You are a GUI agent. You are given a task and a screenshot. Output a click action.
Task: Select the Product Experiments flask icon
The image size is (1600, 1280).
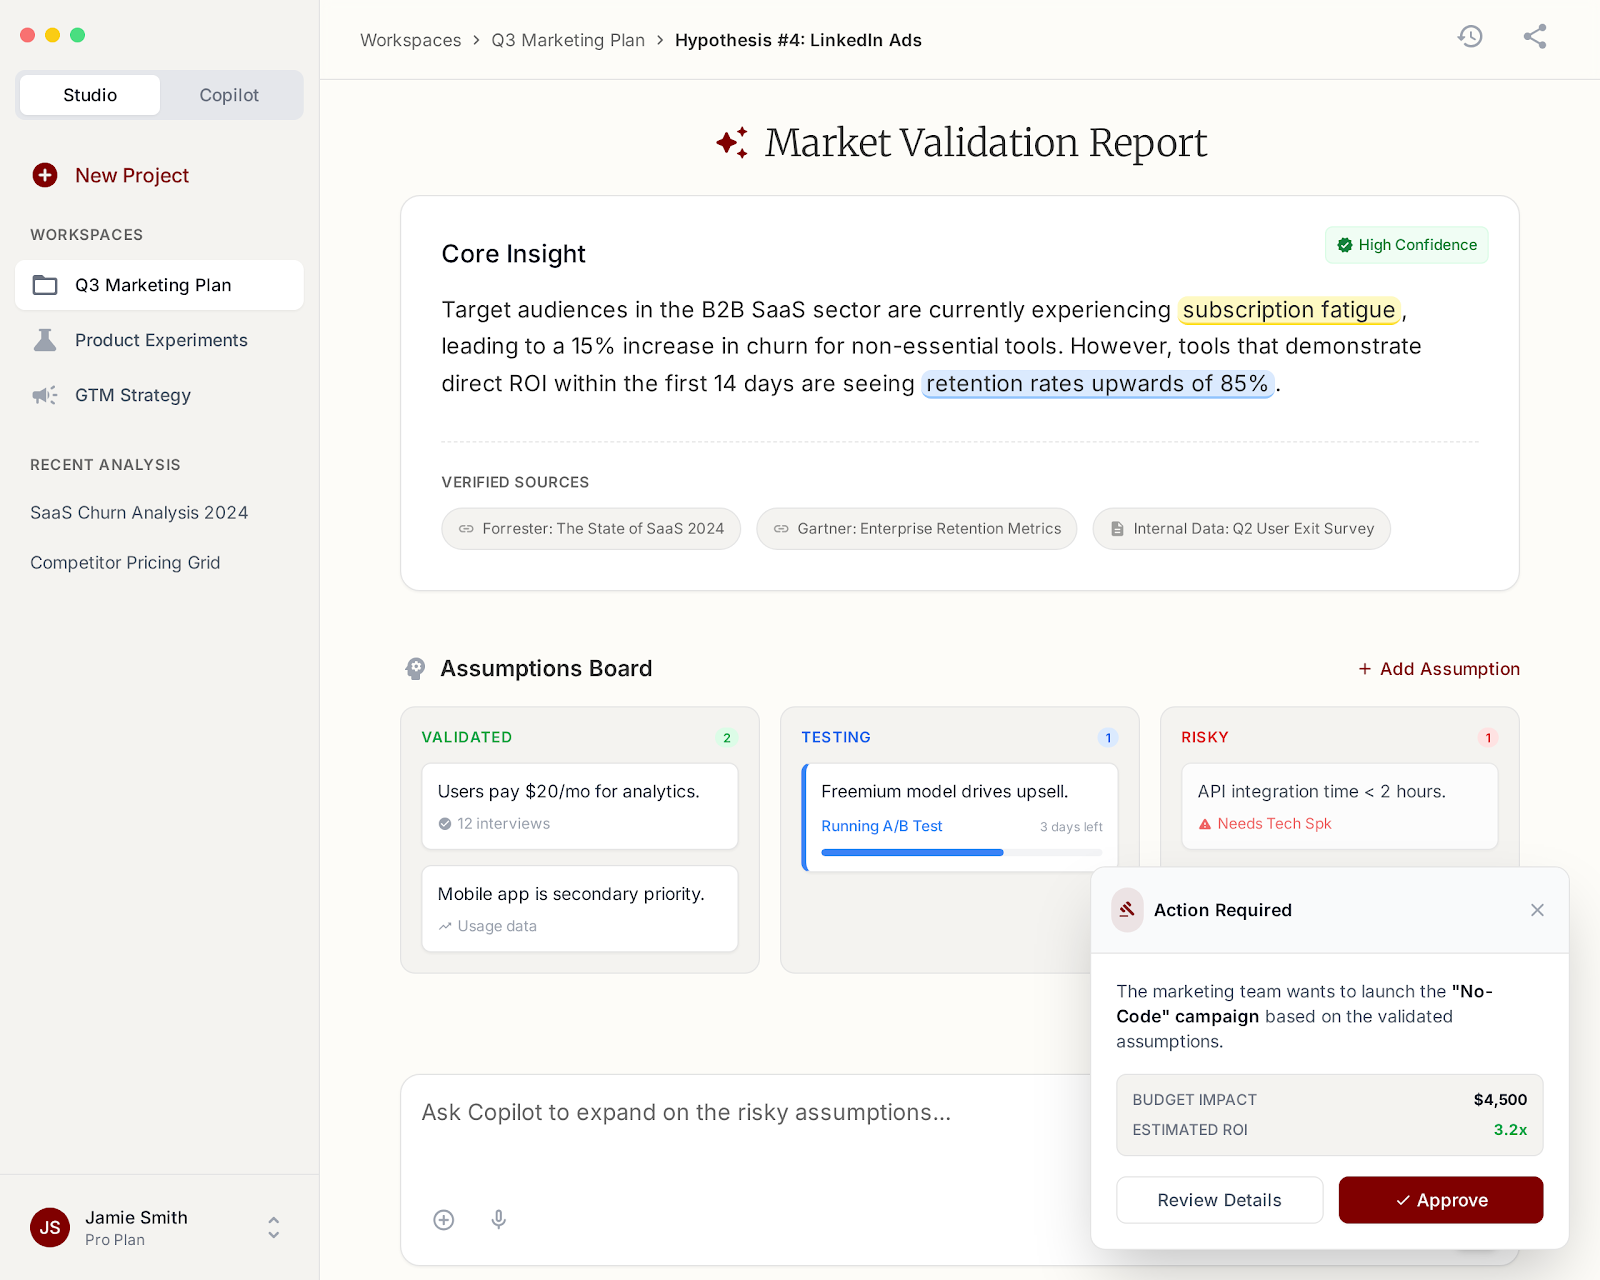pyautogui.click(x=45, y=340)
